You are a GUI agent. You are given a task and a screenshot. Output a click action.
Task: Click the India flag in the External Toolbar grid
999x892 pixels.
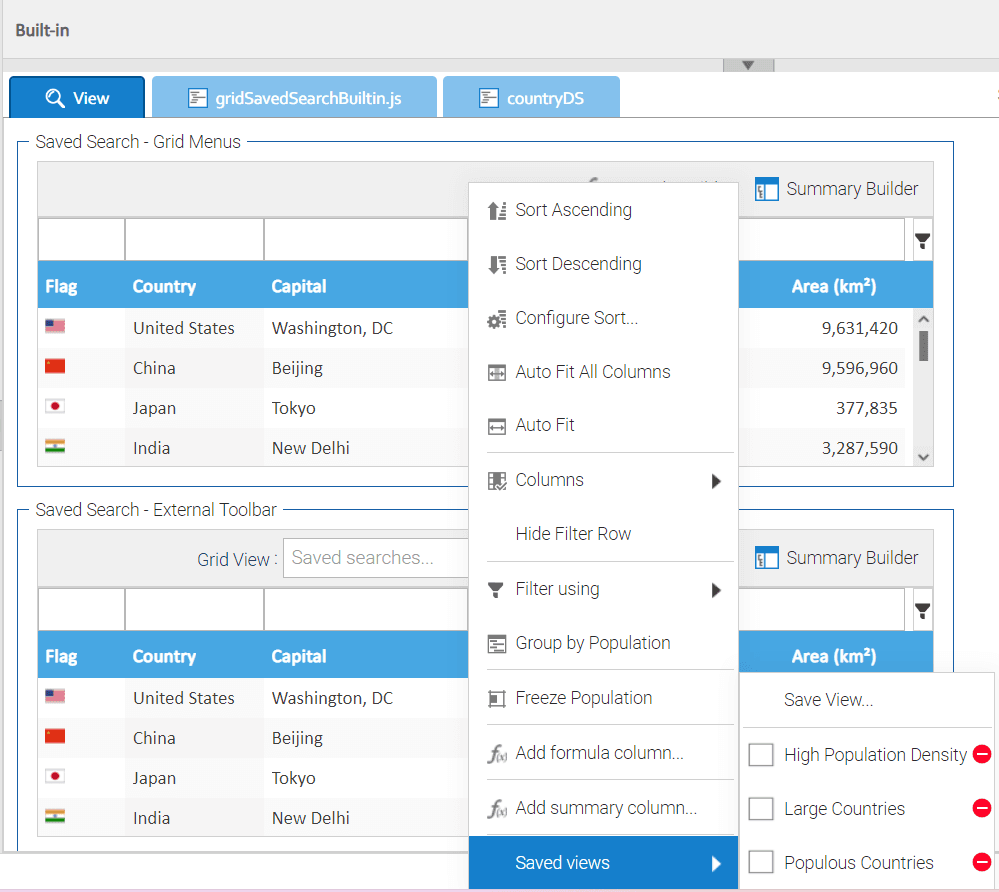point(55,816)
